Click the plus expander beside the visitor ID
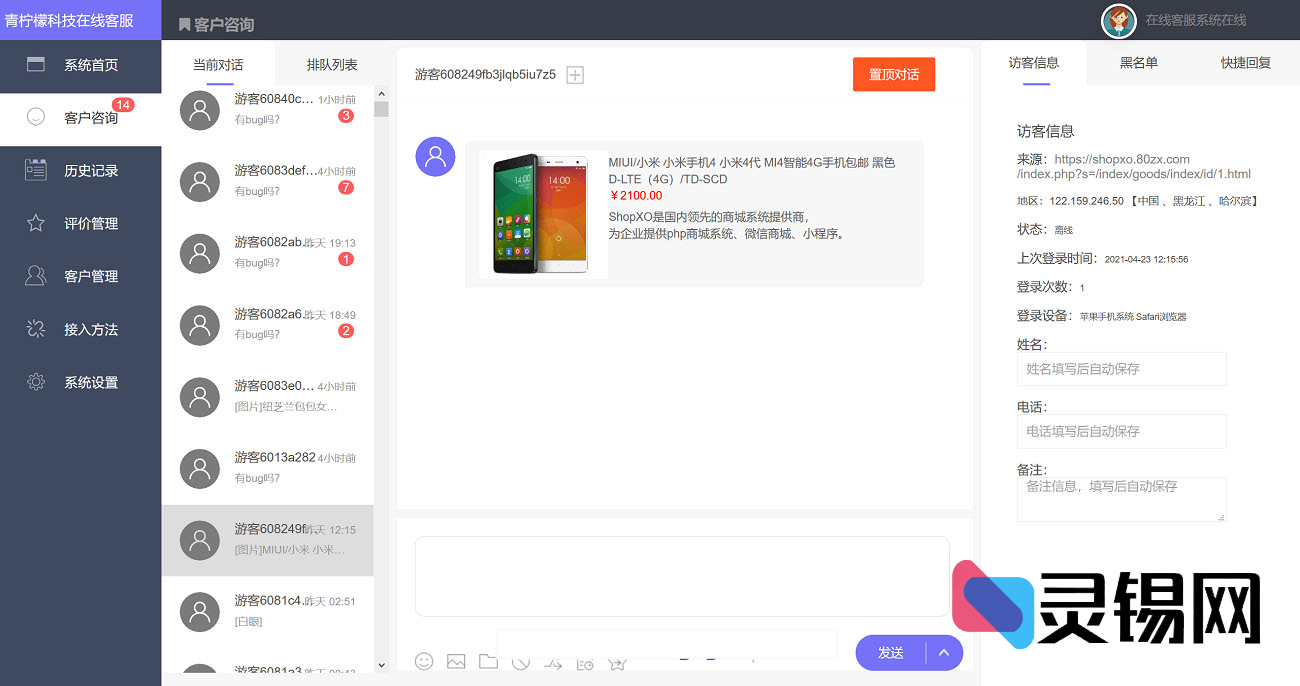 coord(574,74)
